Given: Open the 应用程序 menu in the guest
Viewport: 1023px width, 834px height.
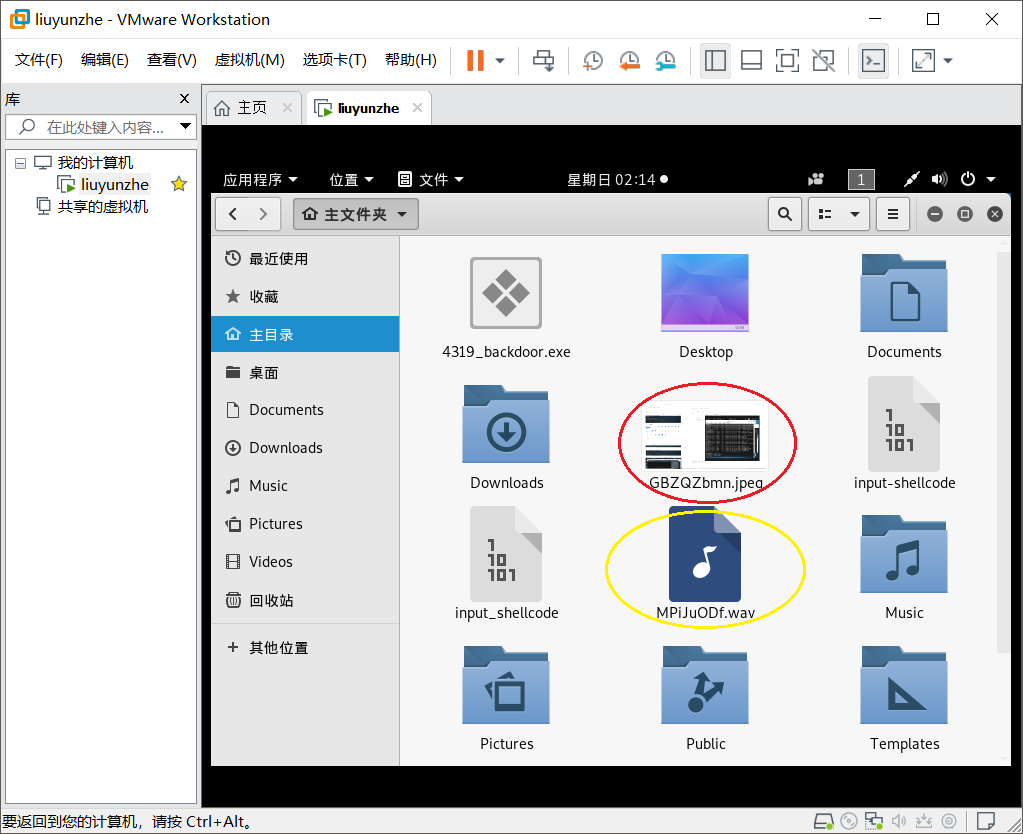Looking at the screenshot, I should click(260, 179).
